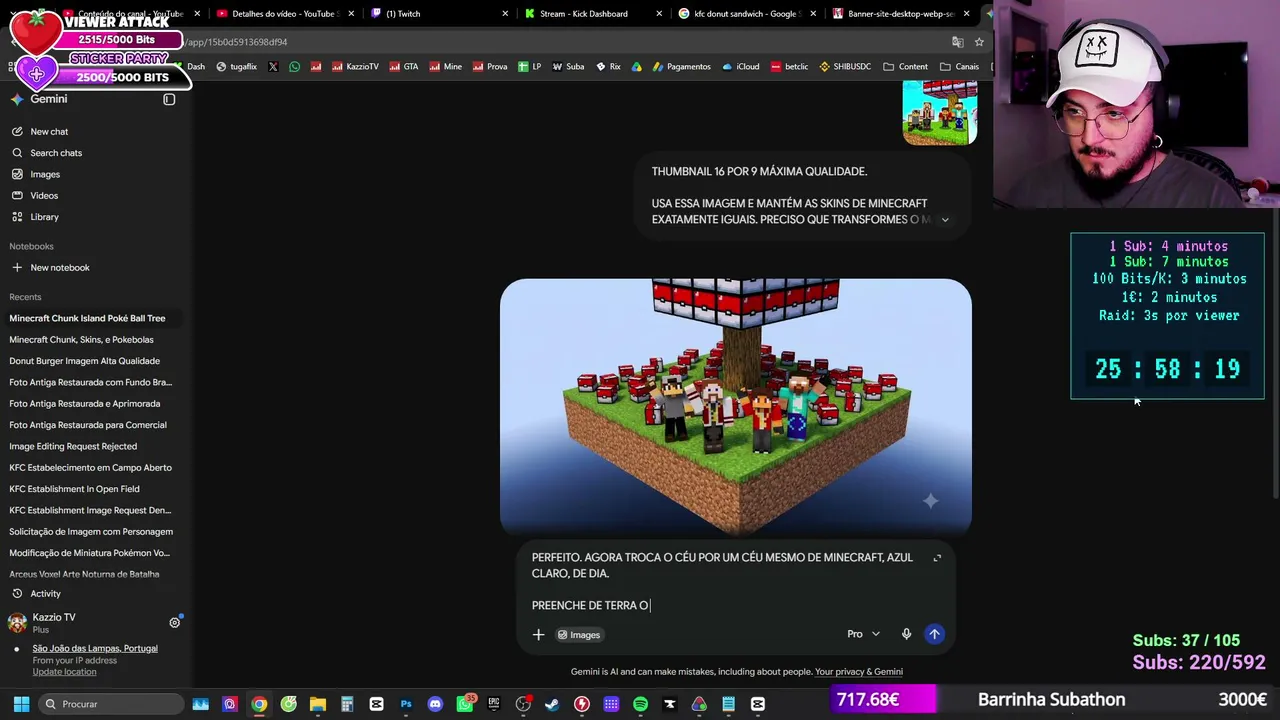
Task: Click the plus button to add attachments
Action: [x=538, y=635]
